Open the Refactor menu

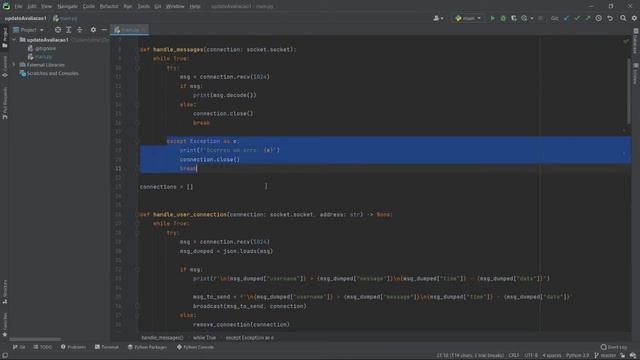[x=109, y=7]
